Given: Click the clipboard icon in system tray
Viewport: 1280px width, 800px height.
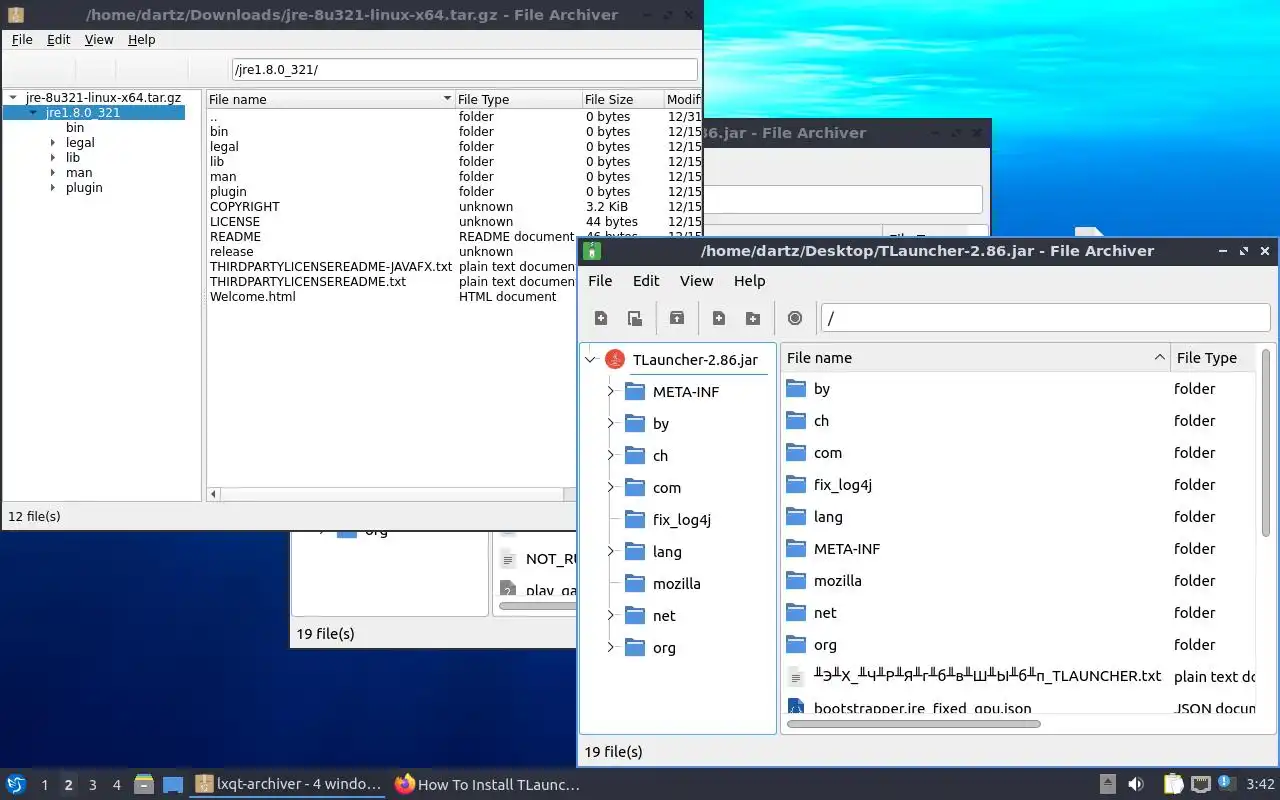Looking at the screenshot, I should (1173, 784).
